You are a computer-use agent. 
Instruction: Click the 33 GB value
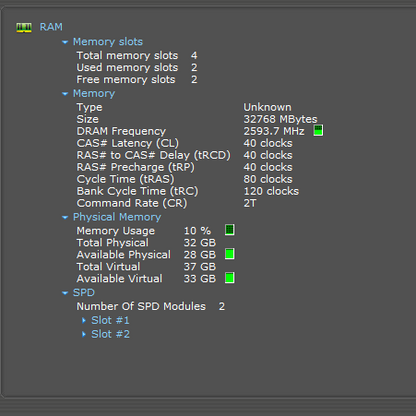(200, 279)
